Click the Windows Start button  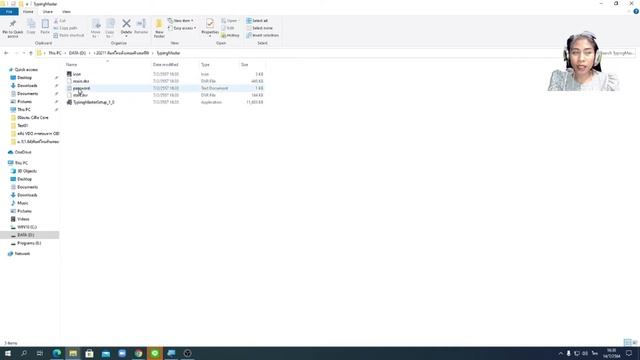(x=7, y=353)
